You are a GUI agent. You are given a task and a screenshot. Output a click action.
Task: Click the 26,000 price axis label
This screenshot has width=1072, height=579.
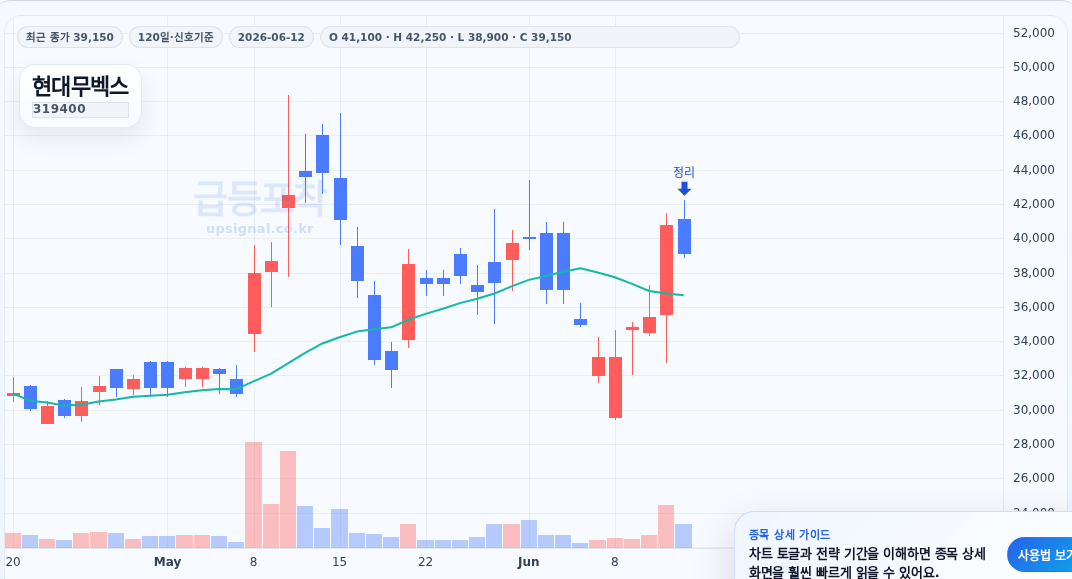[1034, 478]
